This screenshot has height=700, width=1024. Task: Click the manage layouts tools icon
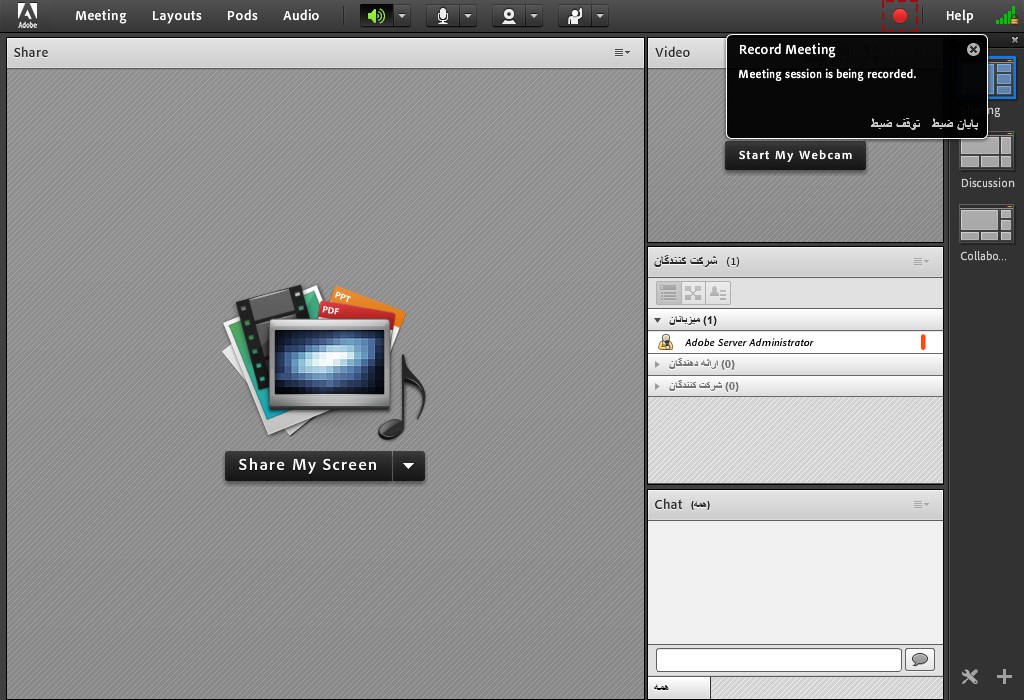(x=970, y=676)
